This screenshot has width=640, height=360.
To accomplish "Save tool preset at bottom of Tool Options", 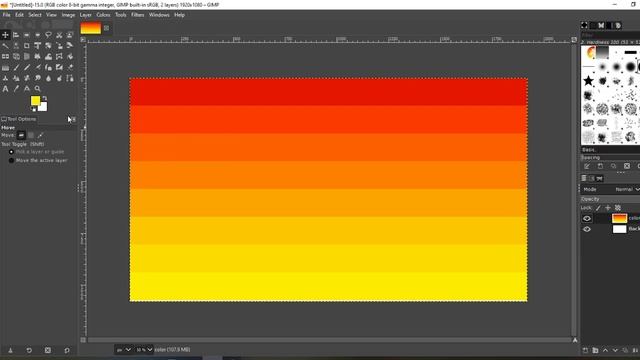I will tap(10, 350).
